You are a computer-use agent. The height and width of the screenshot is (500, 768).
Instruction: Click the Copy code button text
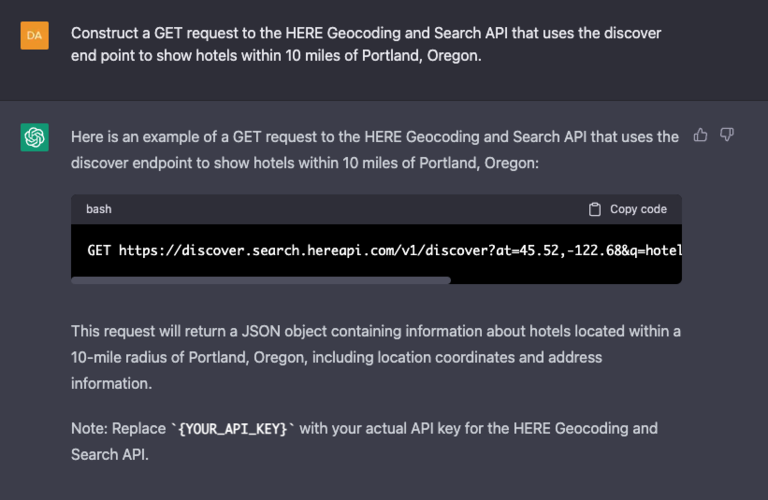tap(638, 209)
